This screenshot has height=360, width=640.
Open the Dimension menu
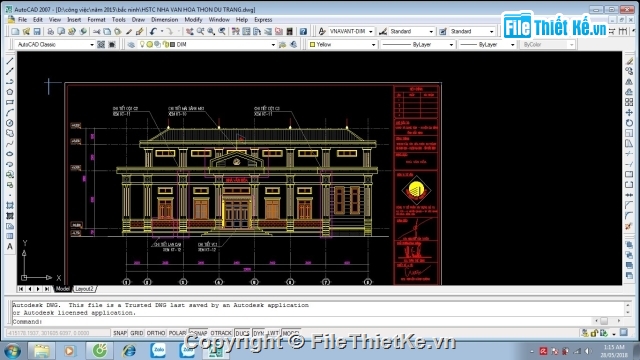[x=164, y=20]
